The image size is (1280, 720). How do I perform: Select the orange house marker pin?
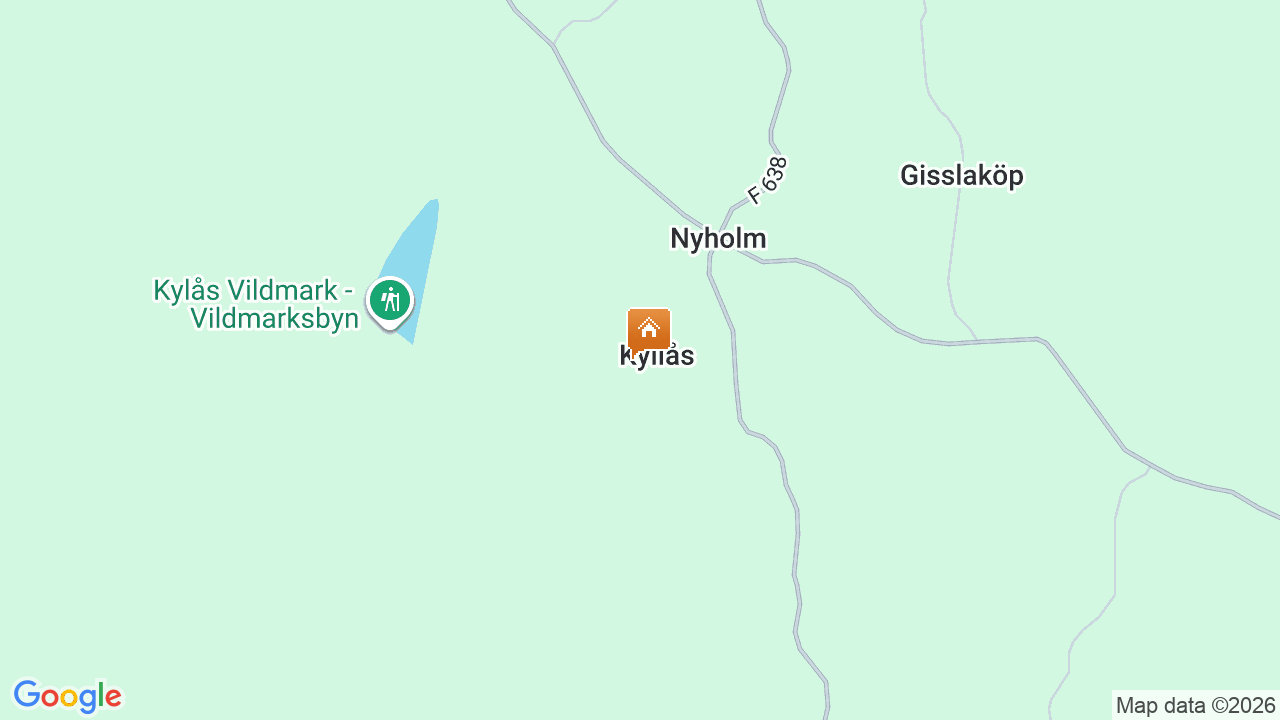[649, 330]
